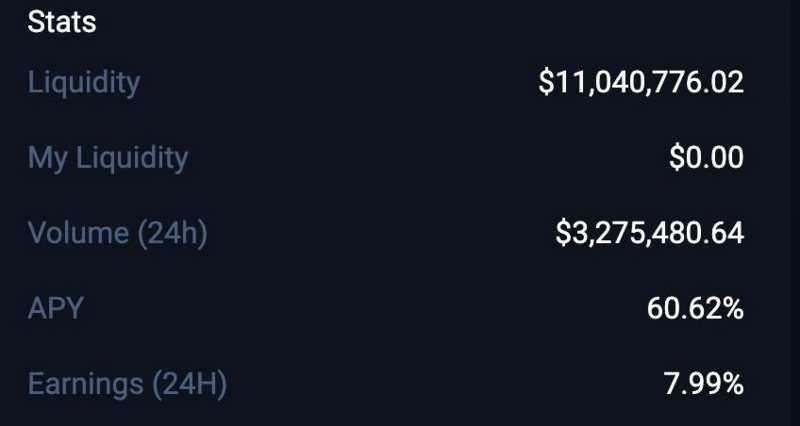This screenshot has width=800, height=426.
Task: Tap the total pool liquidity dollar amount
Action: click(x=641, y=82)
